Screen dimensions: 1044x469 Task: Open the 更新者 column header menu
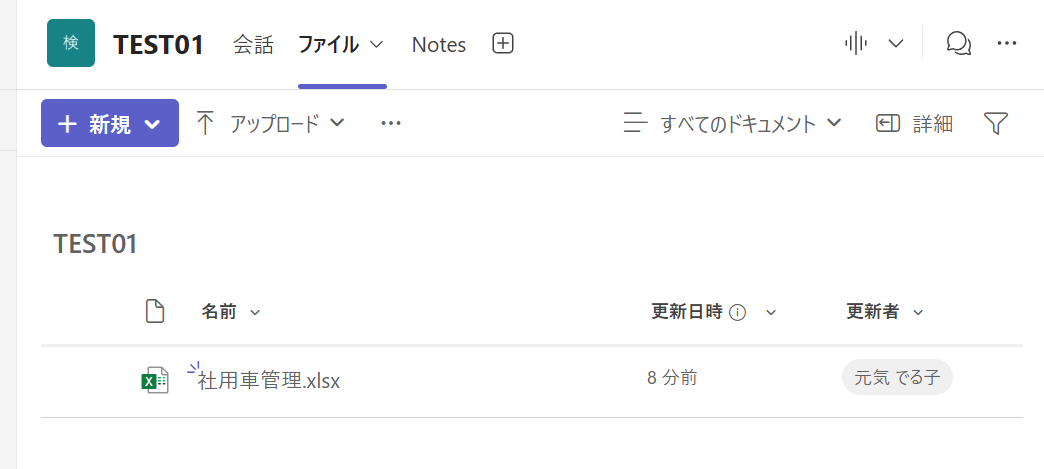pyautogui.click(x=884, y=312)
